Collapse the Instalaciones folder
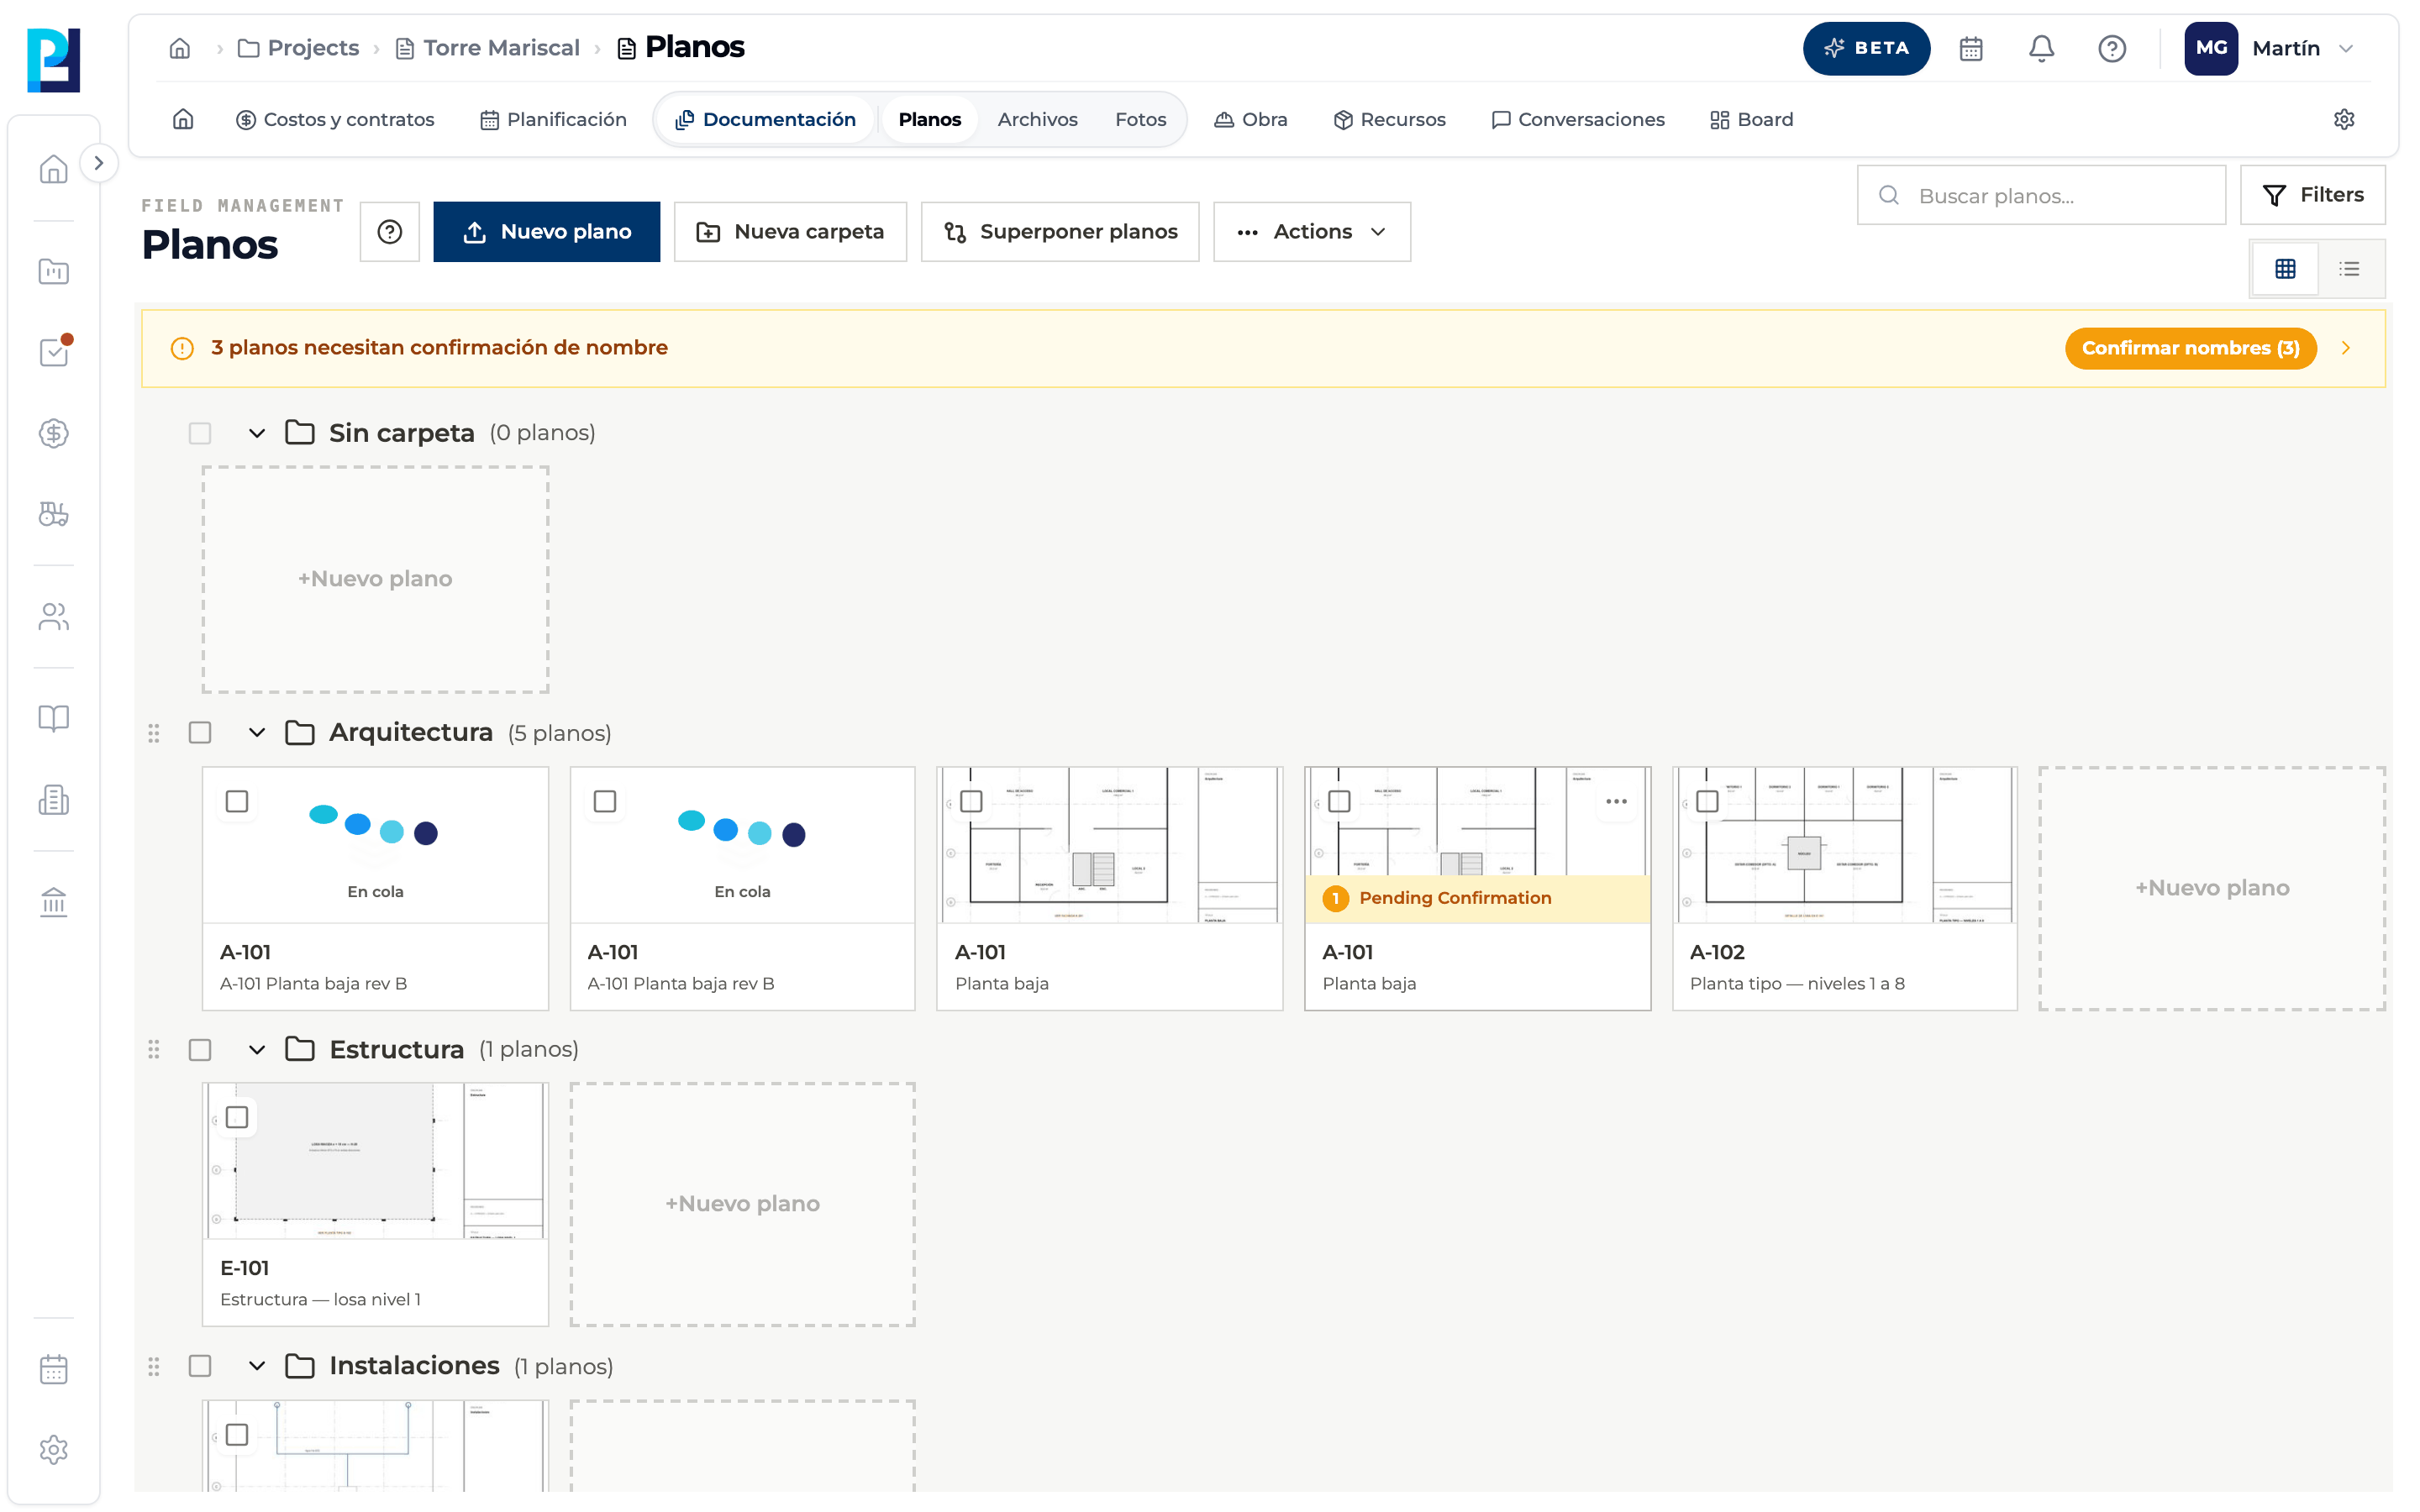 point(257,1366)
